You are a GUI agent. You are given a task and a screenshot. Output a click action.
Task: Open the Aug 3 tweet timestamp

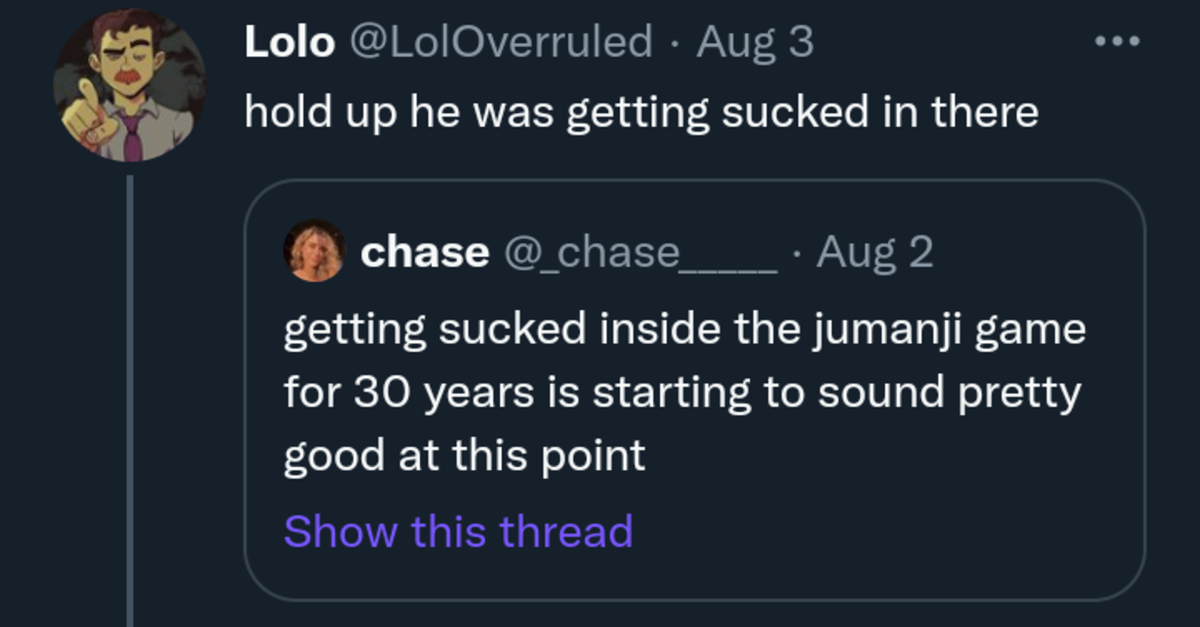pos(754,42)
